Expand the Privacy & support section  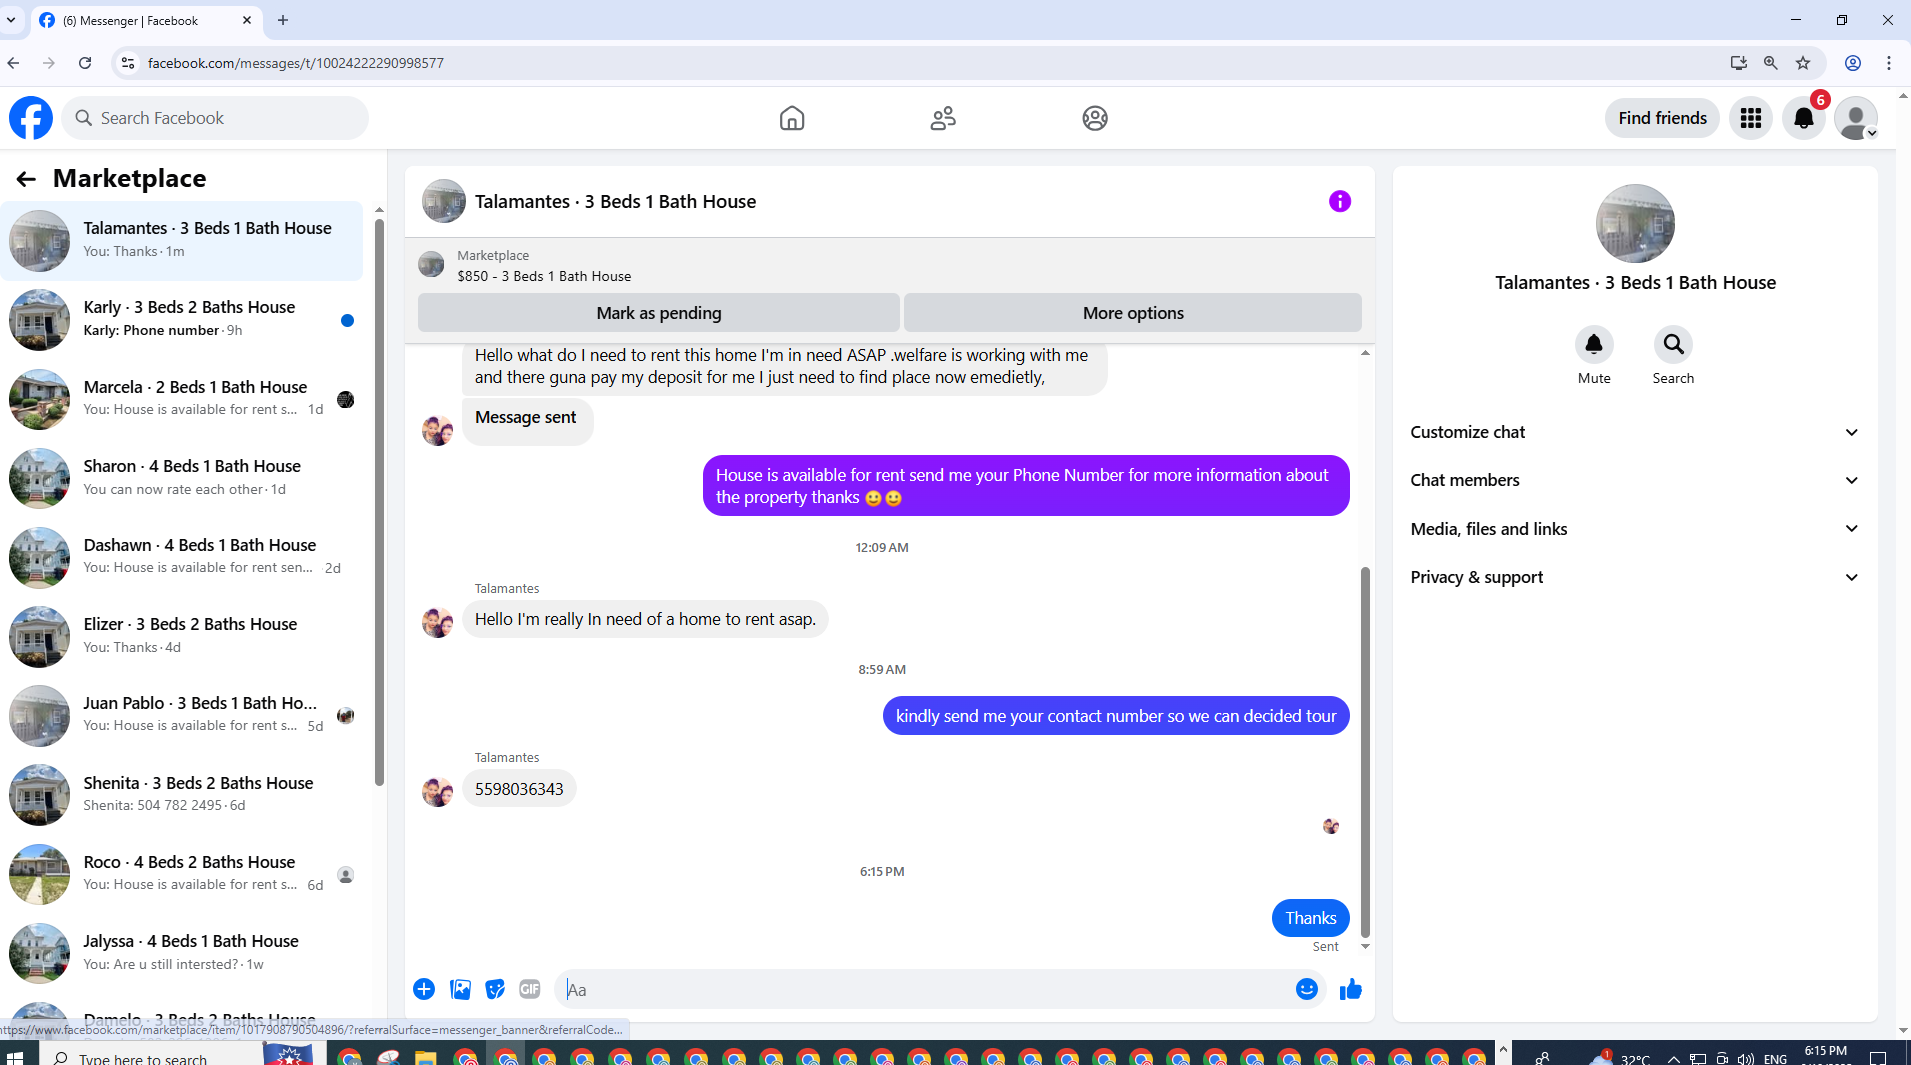1635,577
